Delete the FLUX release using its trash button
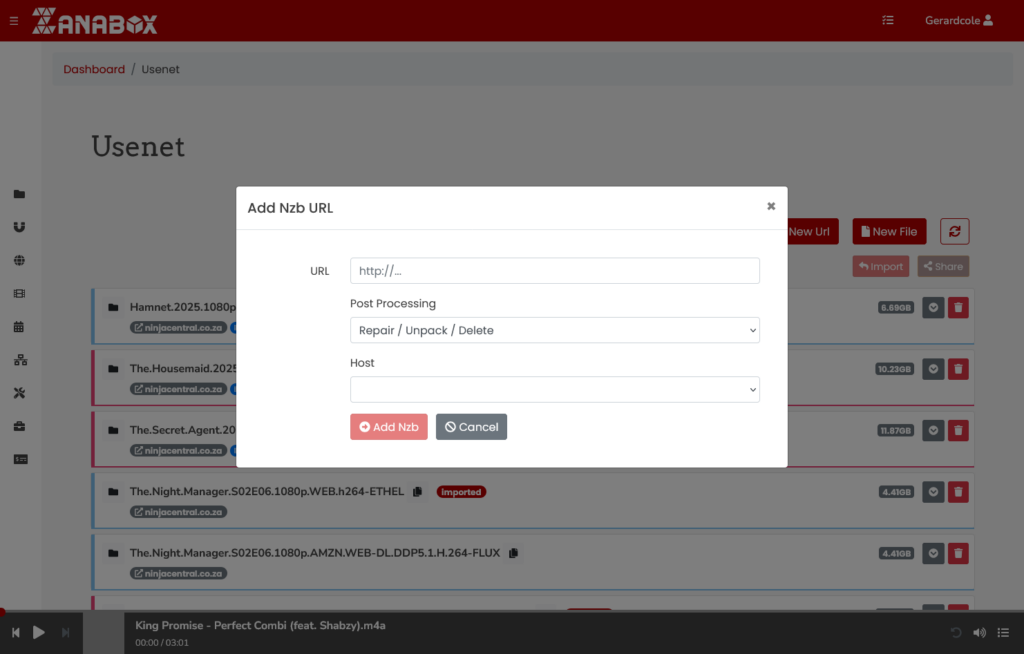 (958, 553)
